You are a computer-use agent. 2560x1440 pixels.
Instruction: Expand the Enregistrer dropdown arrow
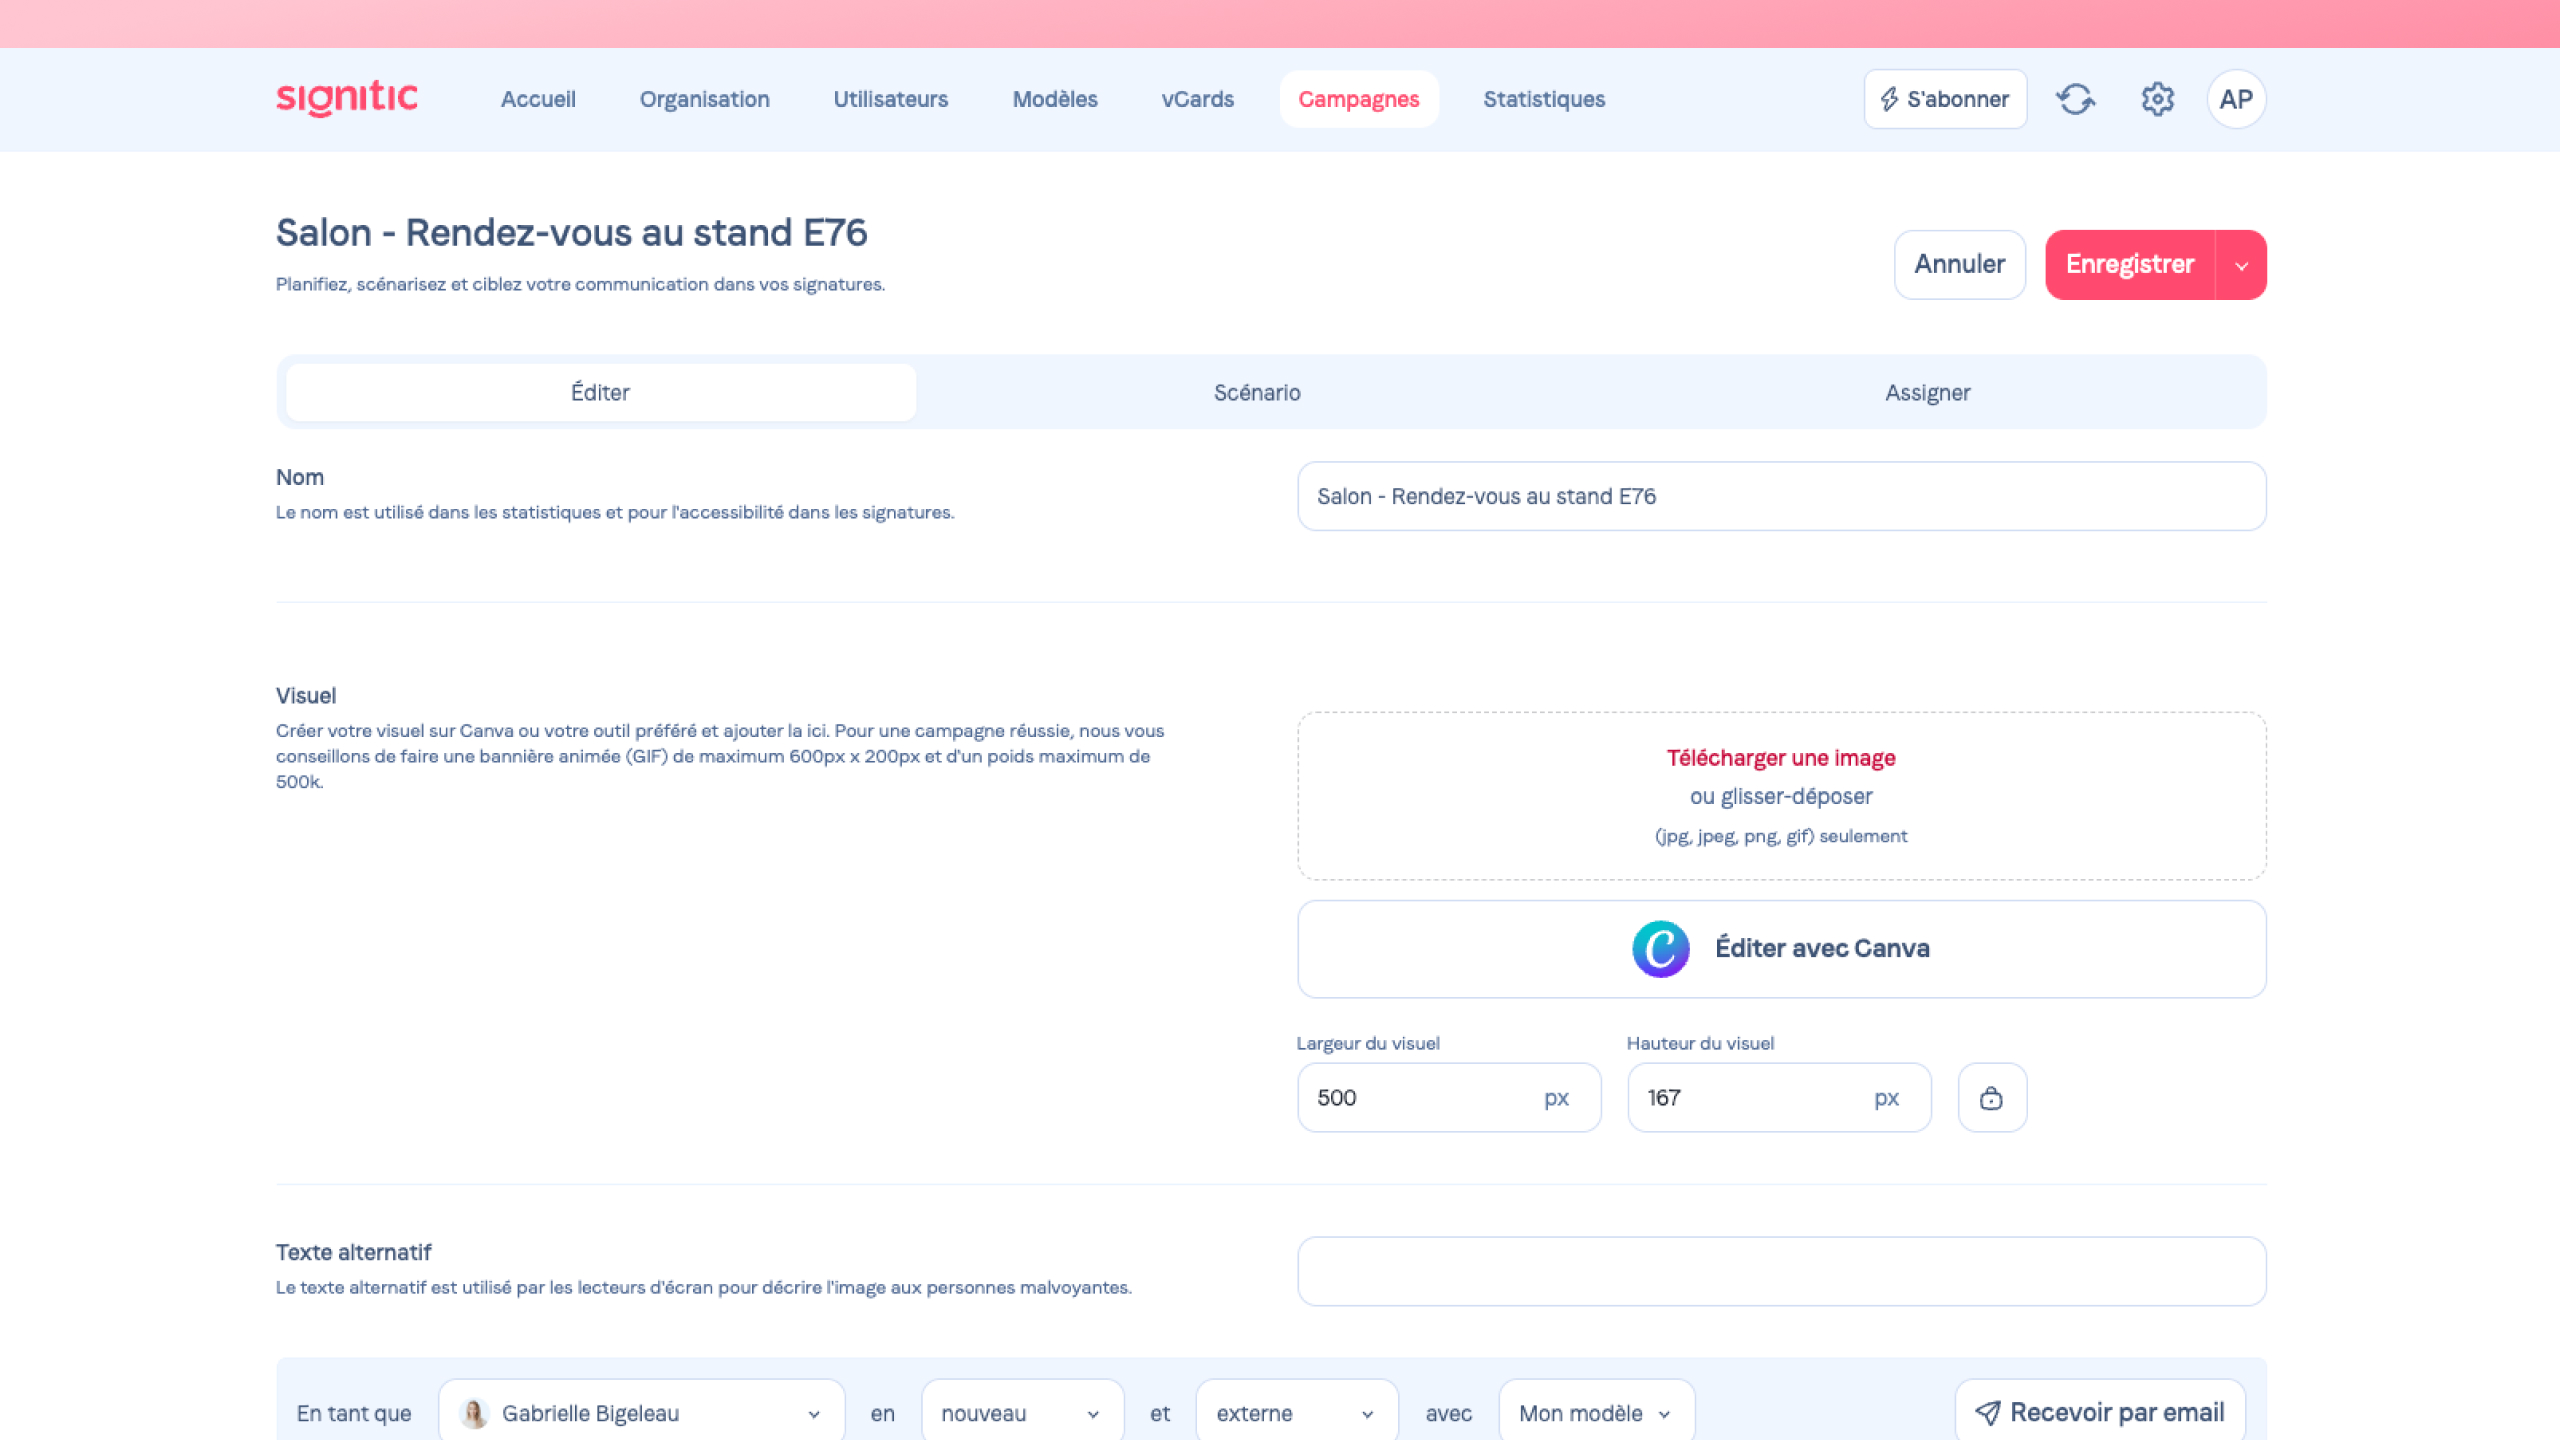point(2241,265)
